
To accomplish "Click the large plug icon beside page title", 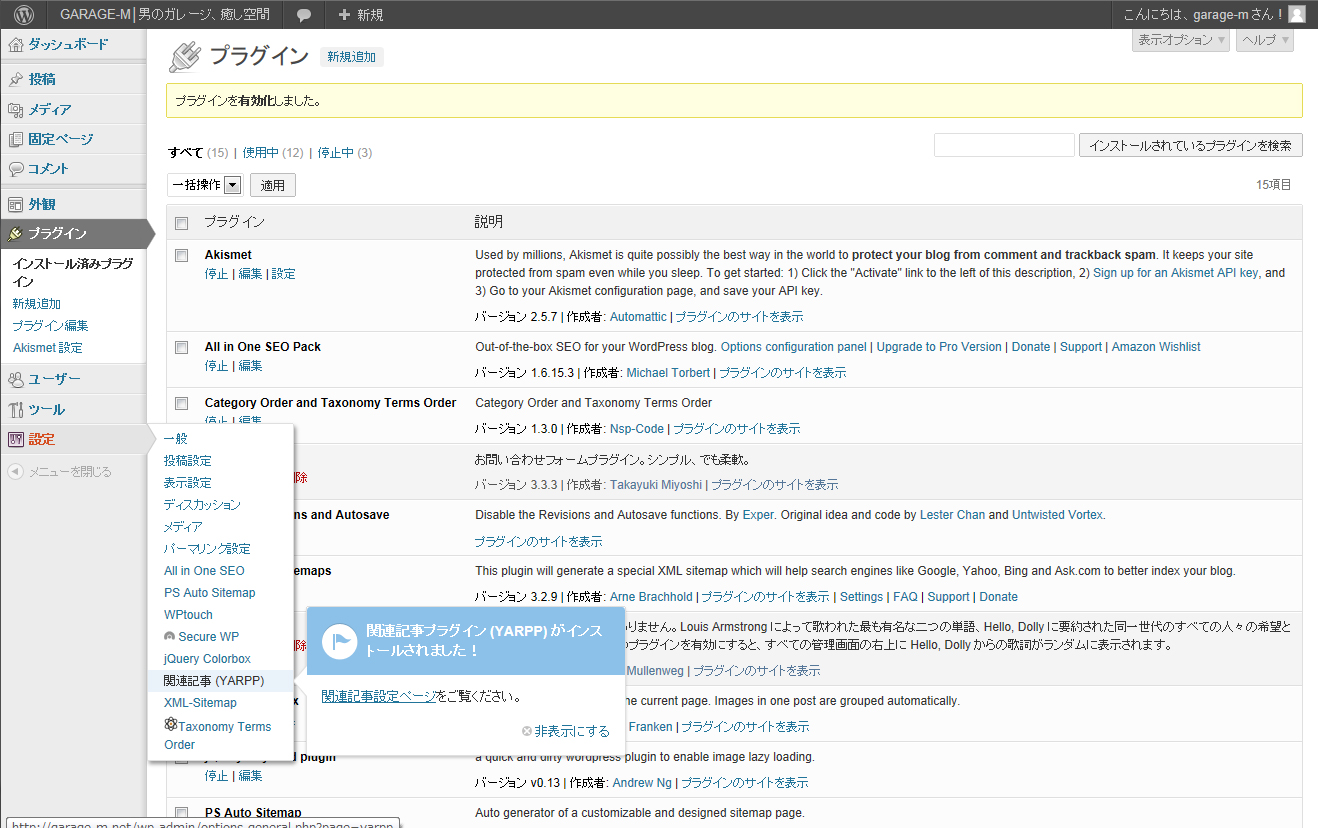I will 185,57.
